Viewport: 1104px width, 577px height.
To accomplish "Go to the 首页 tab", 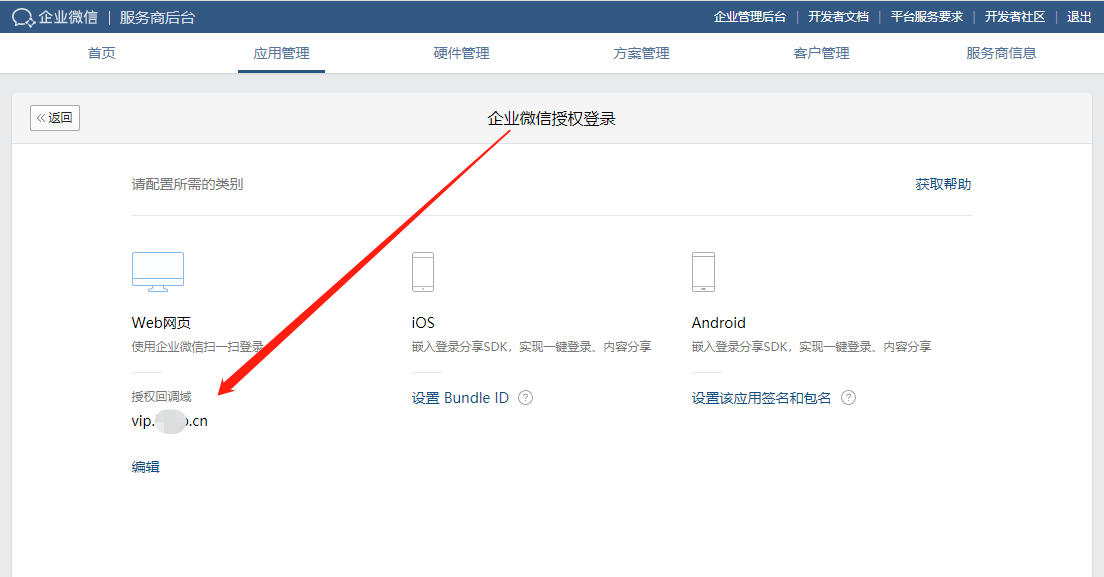I will click(x=101, y=53).
